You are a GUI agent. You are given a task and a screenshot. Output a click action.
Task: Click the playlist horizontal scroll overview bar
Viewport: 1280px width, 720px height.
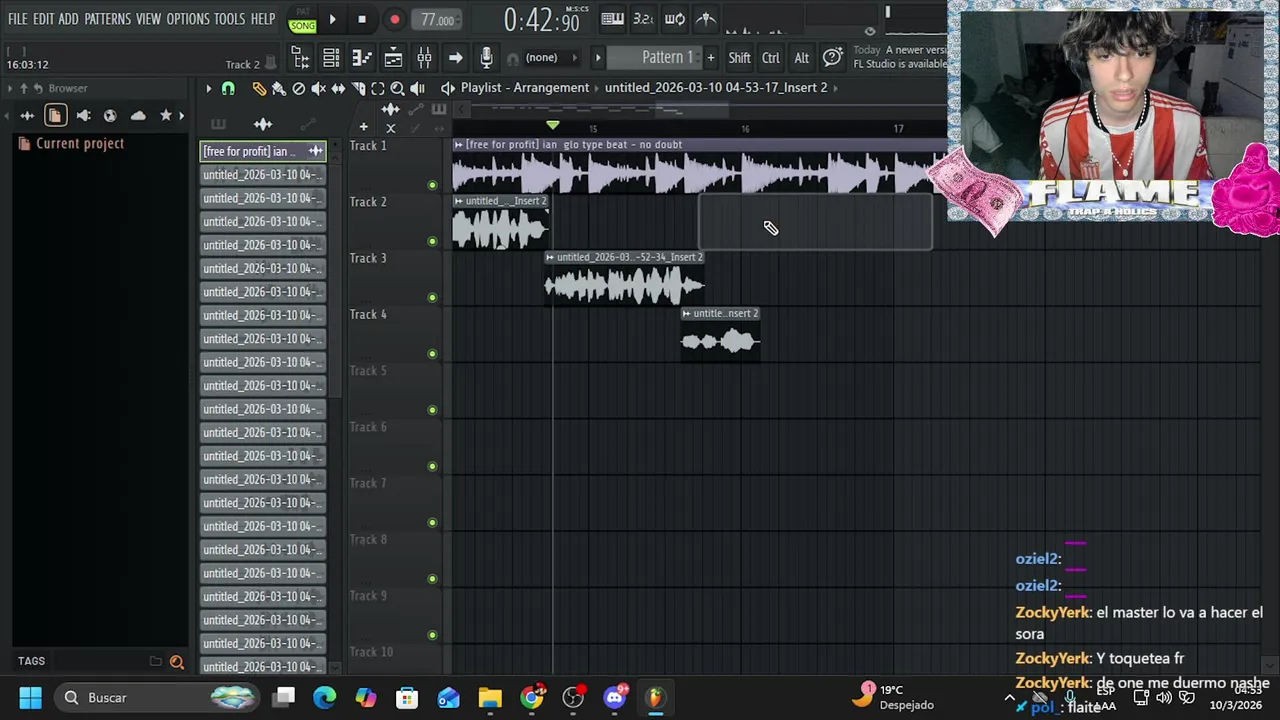coord(690,109)
